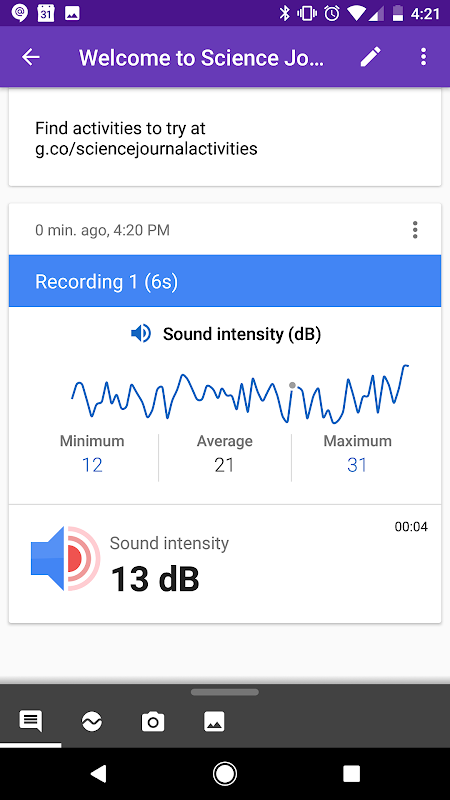Switch to the sensors tab icon
Image resolution: width=450 pixels, height=800 pixels.
(x=92, y=721)
